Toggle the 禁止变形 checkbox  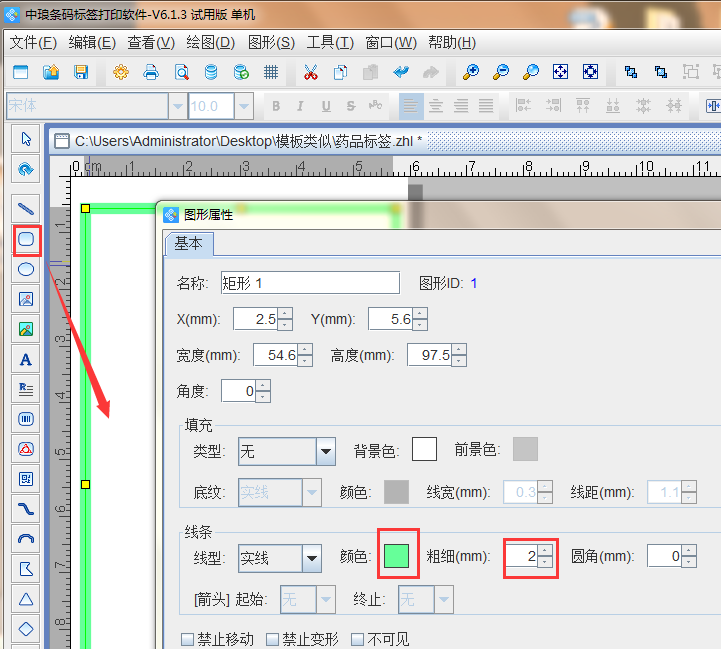click(x=273, y=640)
